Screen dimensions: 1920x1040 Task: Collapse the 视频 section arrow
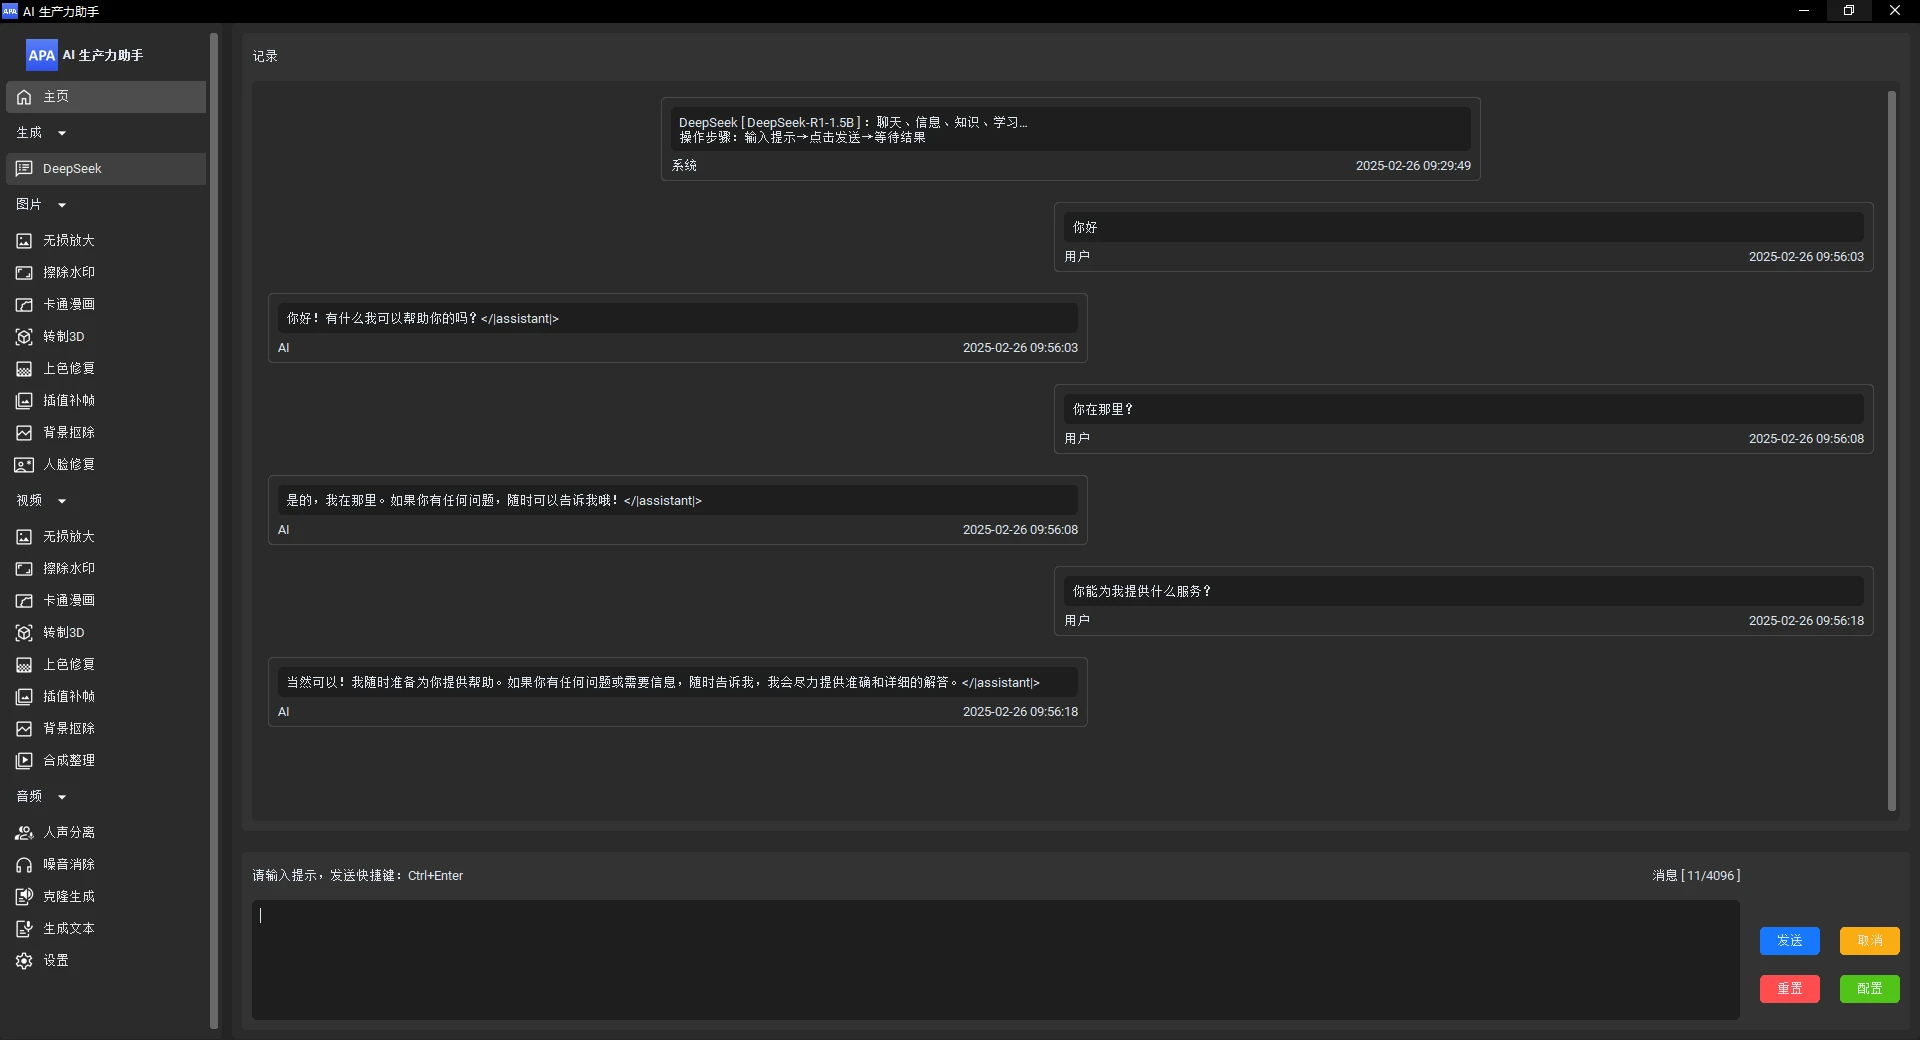[62, 501]
